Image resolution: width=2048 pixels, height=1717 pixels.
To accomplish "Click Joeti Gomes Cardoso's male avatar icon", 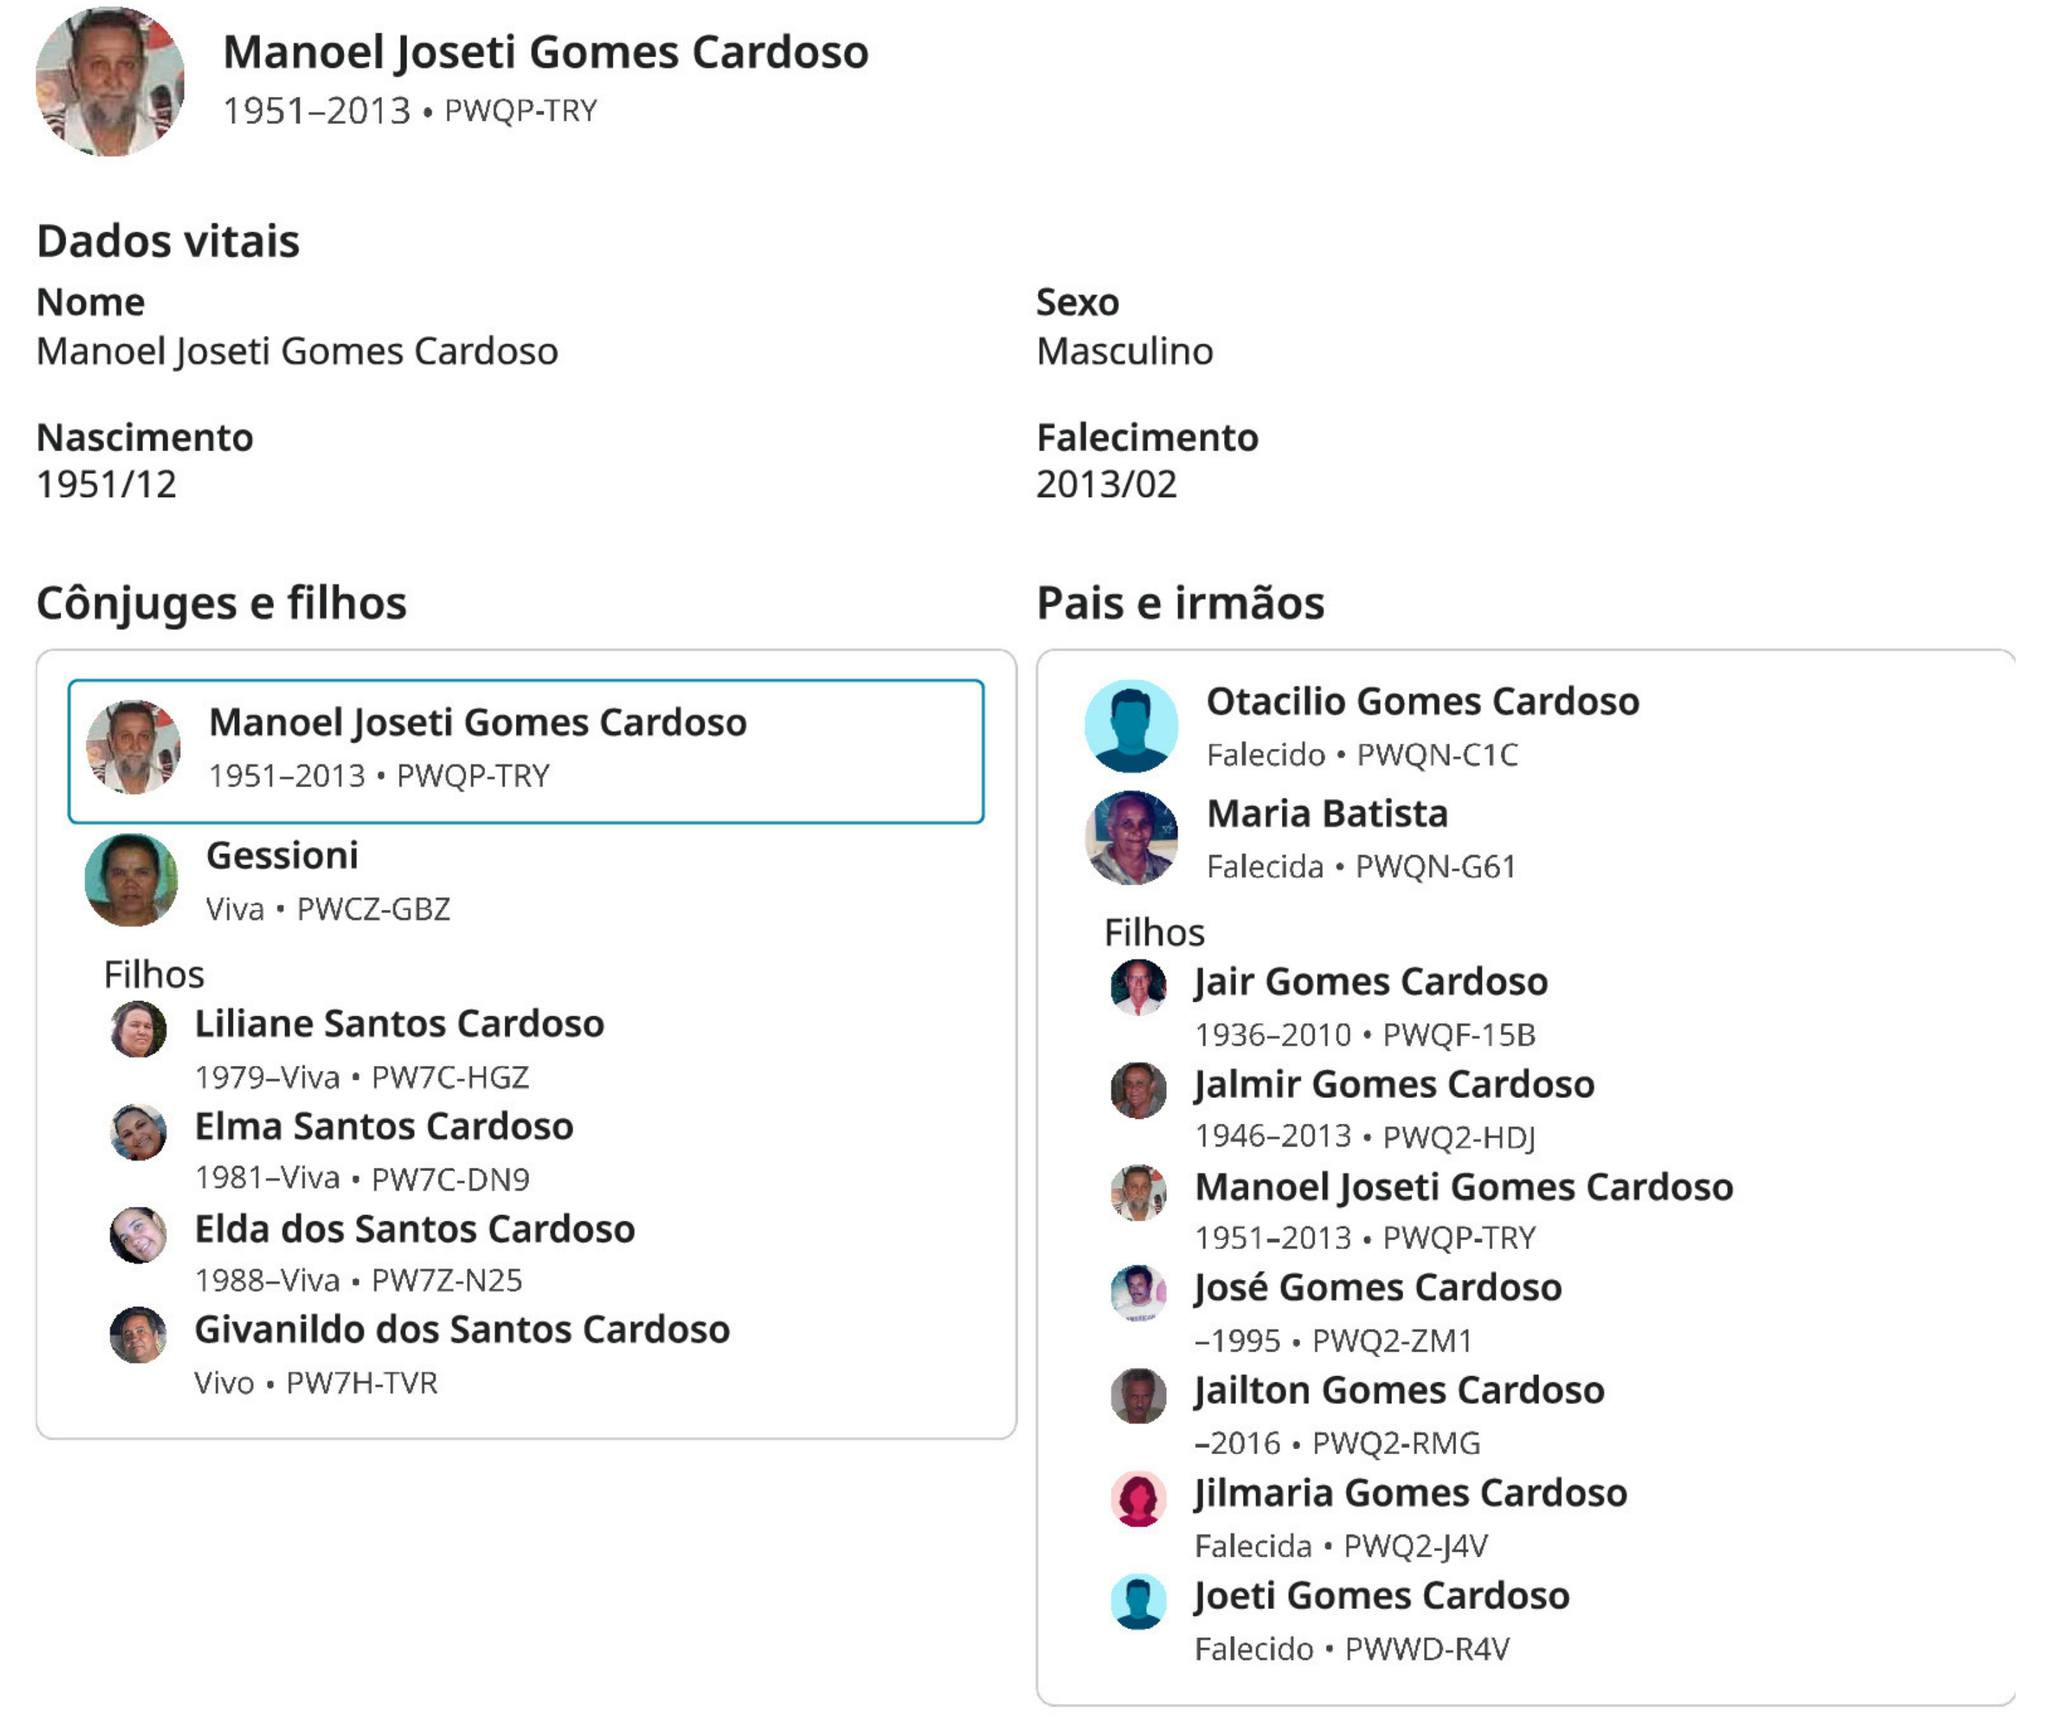I will pos(1138,1601).
